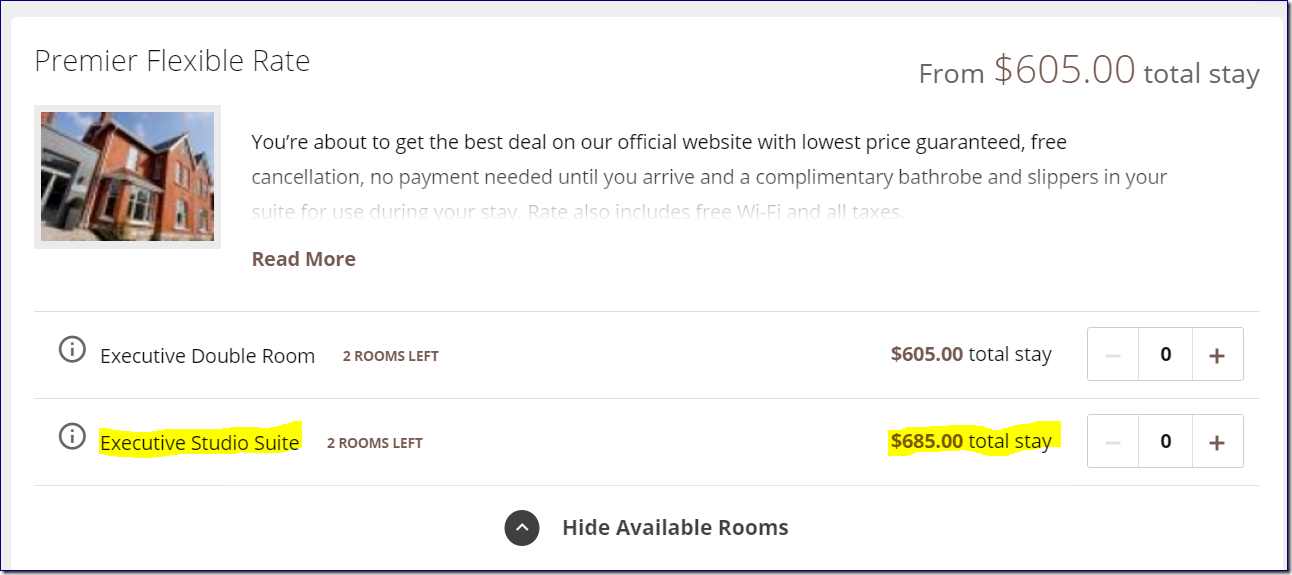
Task: Open the Read More link
Action: point(303,259)
